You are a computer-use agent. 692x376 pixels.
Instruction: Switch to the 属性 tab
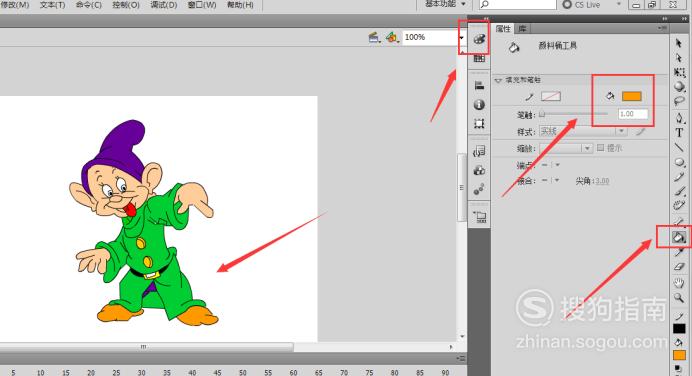tap(503, 29)
